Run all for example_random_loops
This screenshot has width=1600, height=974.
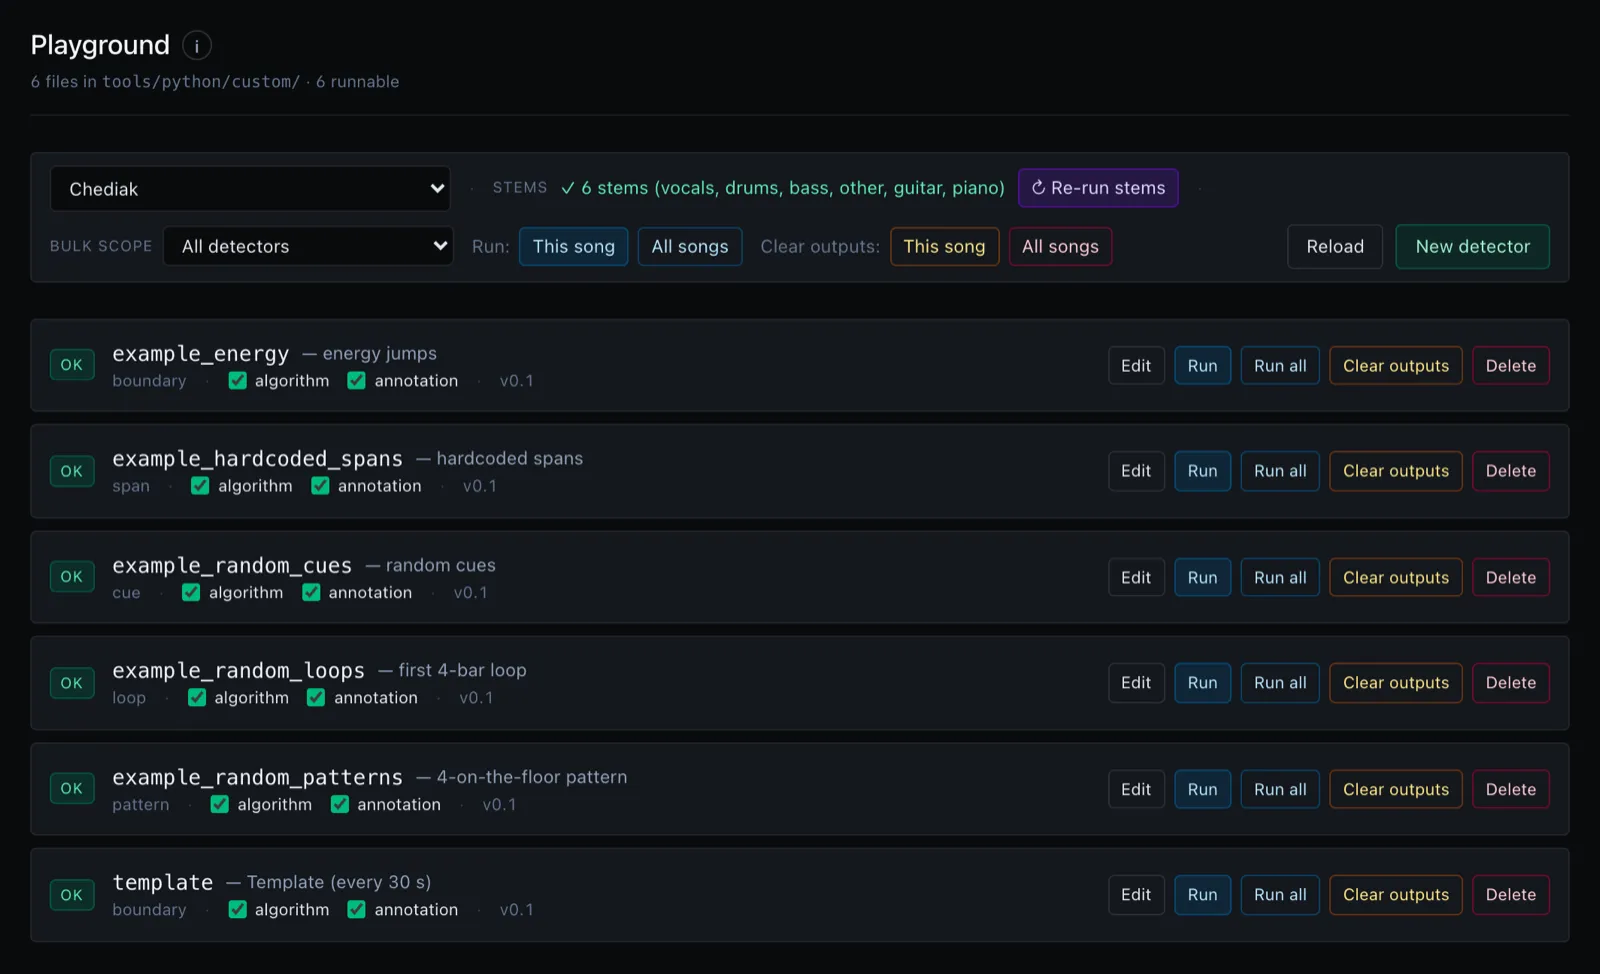(1281, 683)
